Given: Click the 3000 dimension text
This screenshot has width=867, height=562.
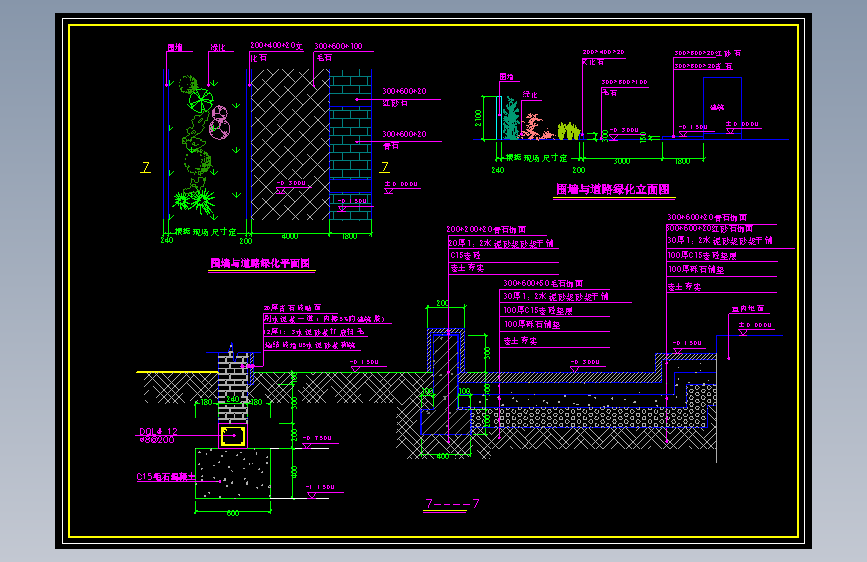Looking at the screenshot, I should (621, 162).
